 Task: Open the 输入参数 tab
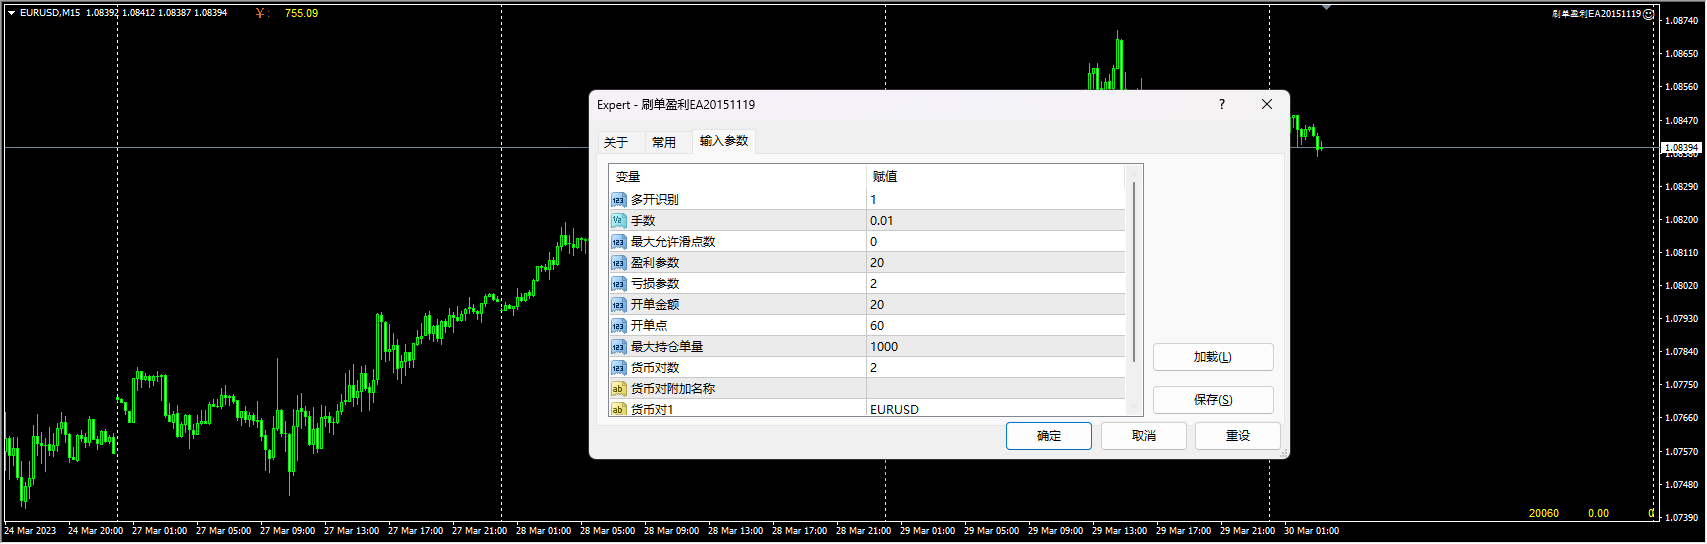[x=724, y=141]
